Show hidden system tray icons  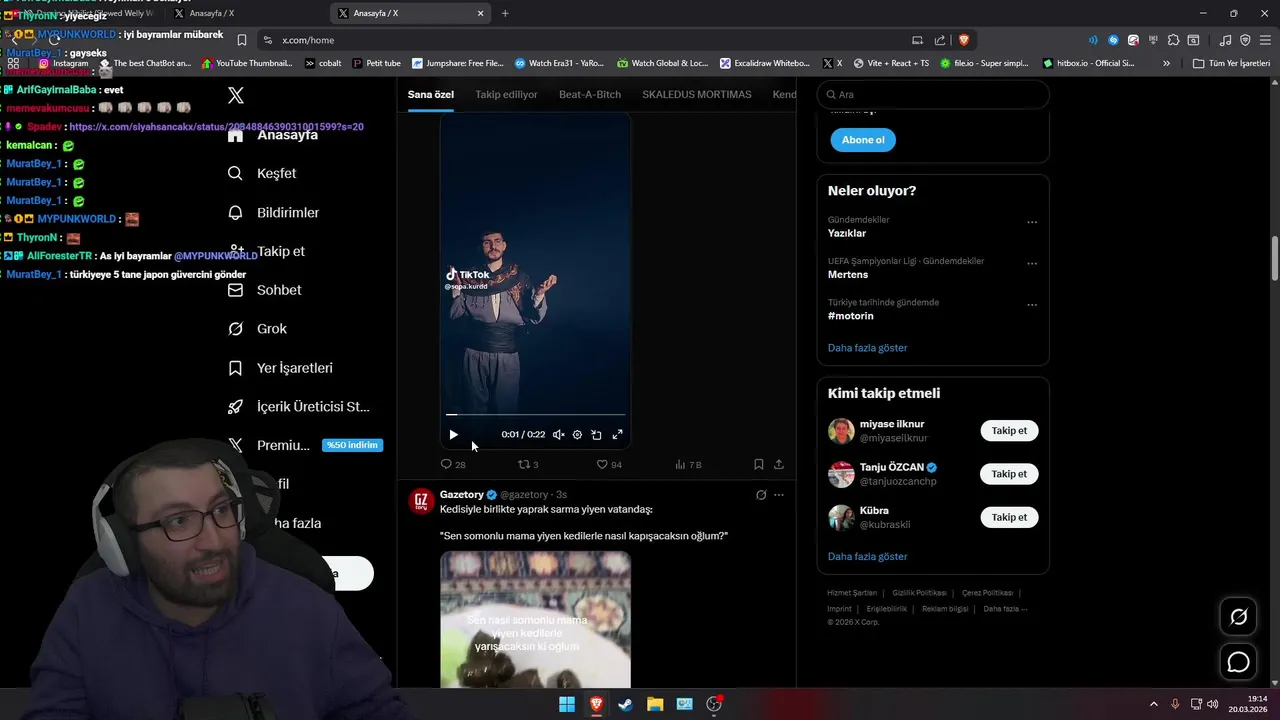pos(1153,704)
